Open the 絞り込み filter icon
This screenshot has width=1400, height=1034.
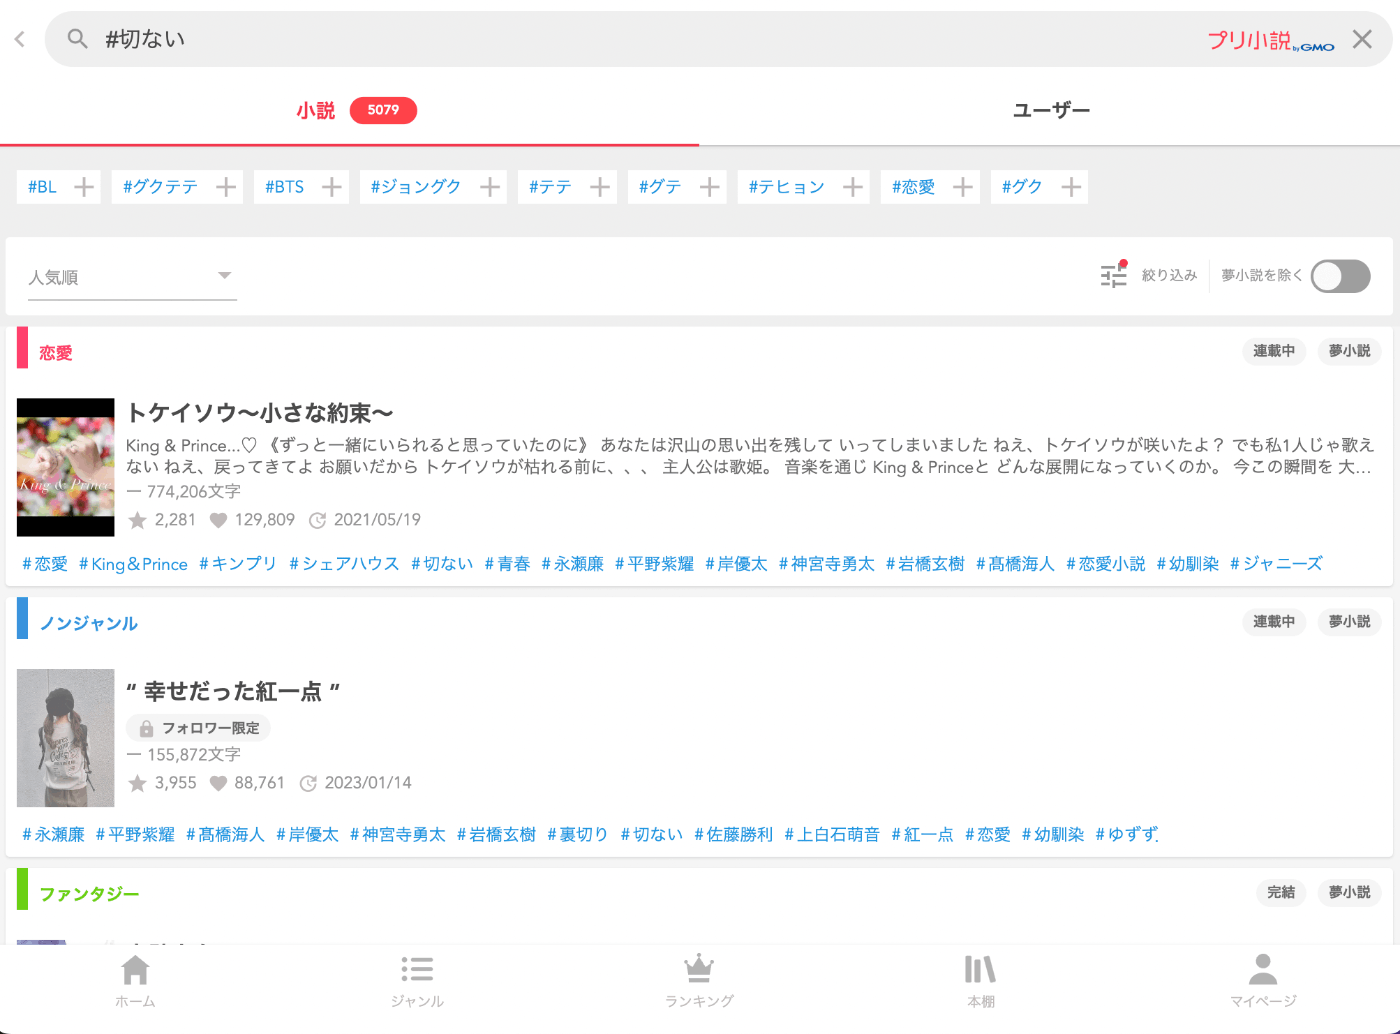tap(1114, 275)
